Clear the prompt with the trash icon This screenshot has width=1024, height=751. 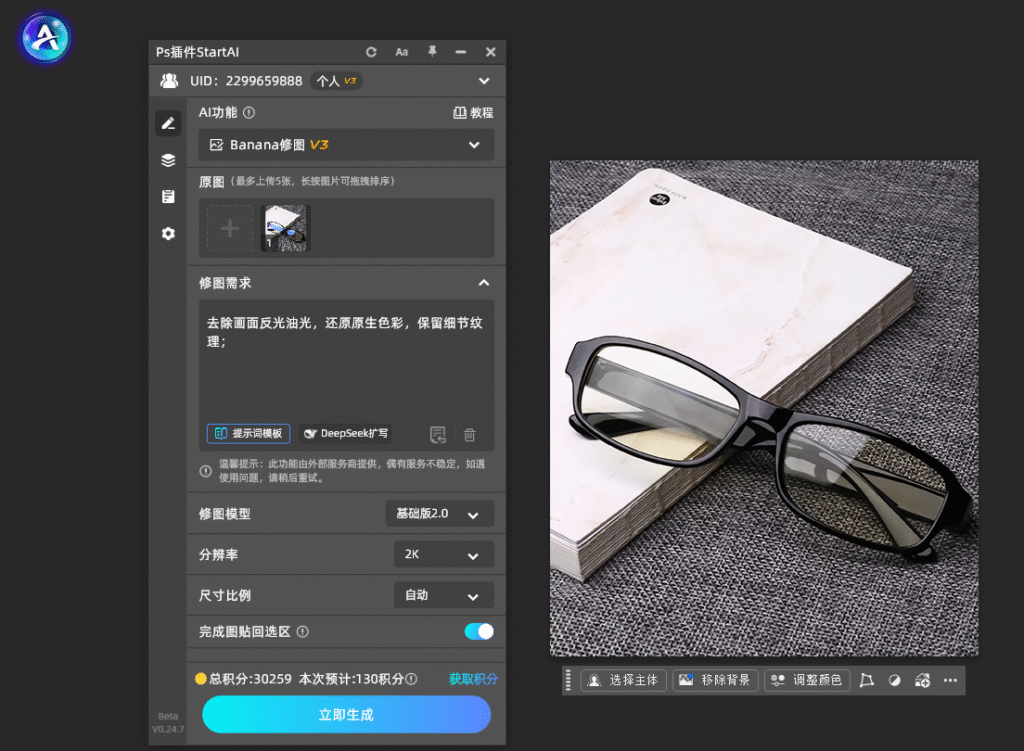pyautogui.click(x=470, y=434)
